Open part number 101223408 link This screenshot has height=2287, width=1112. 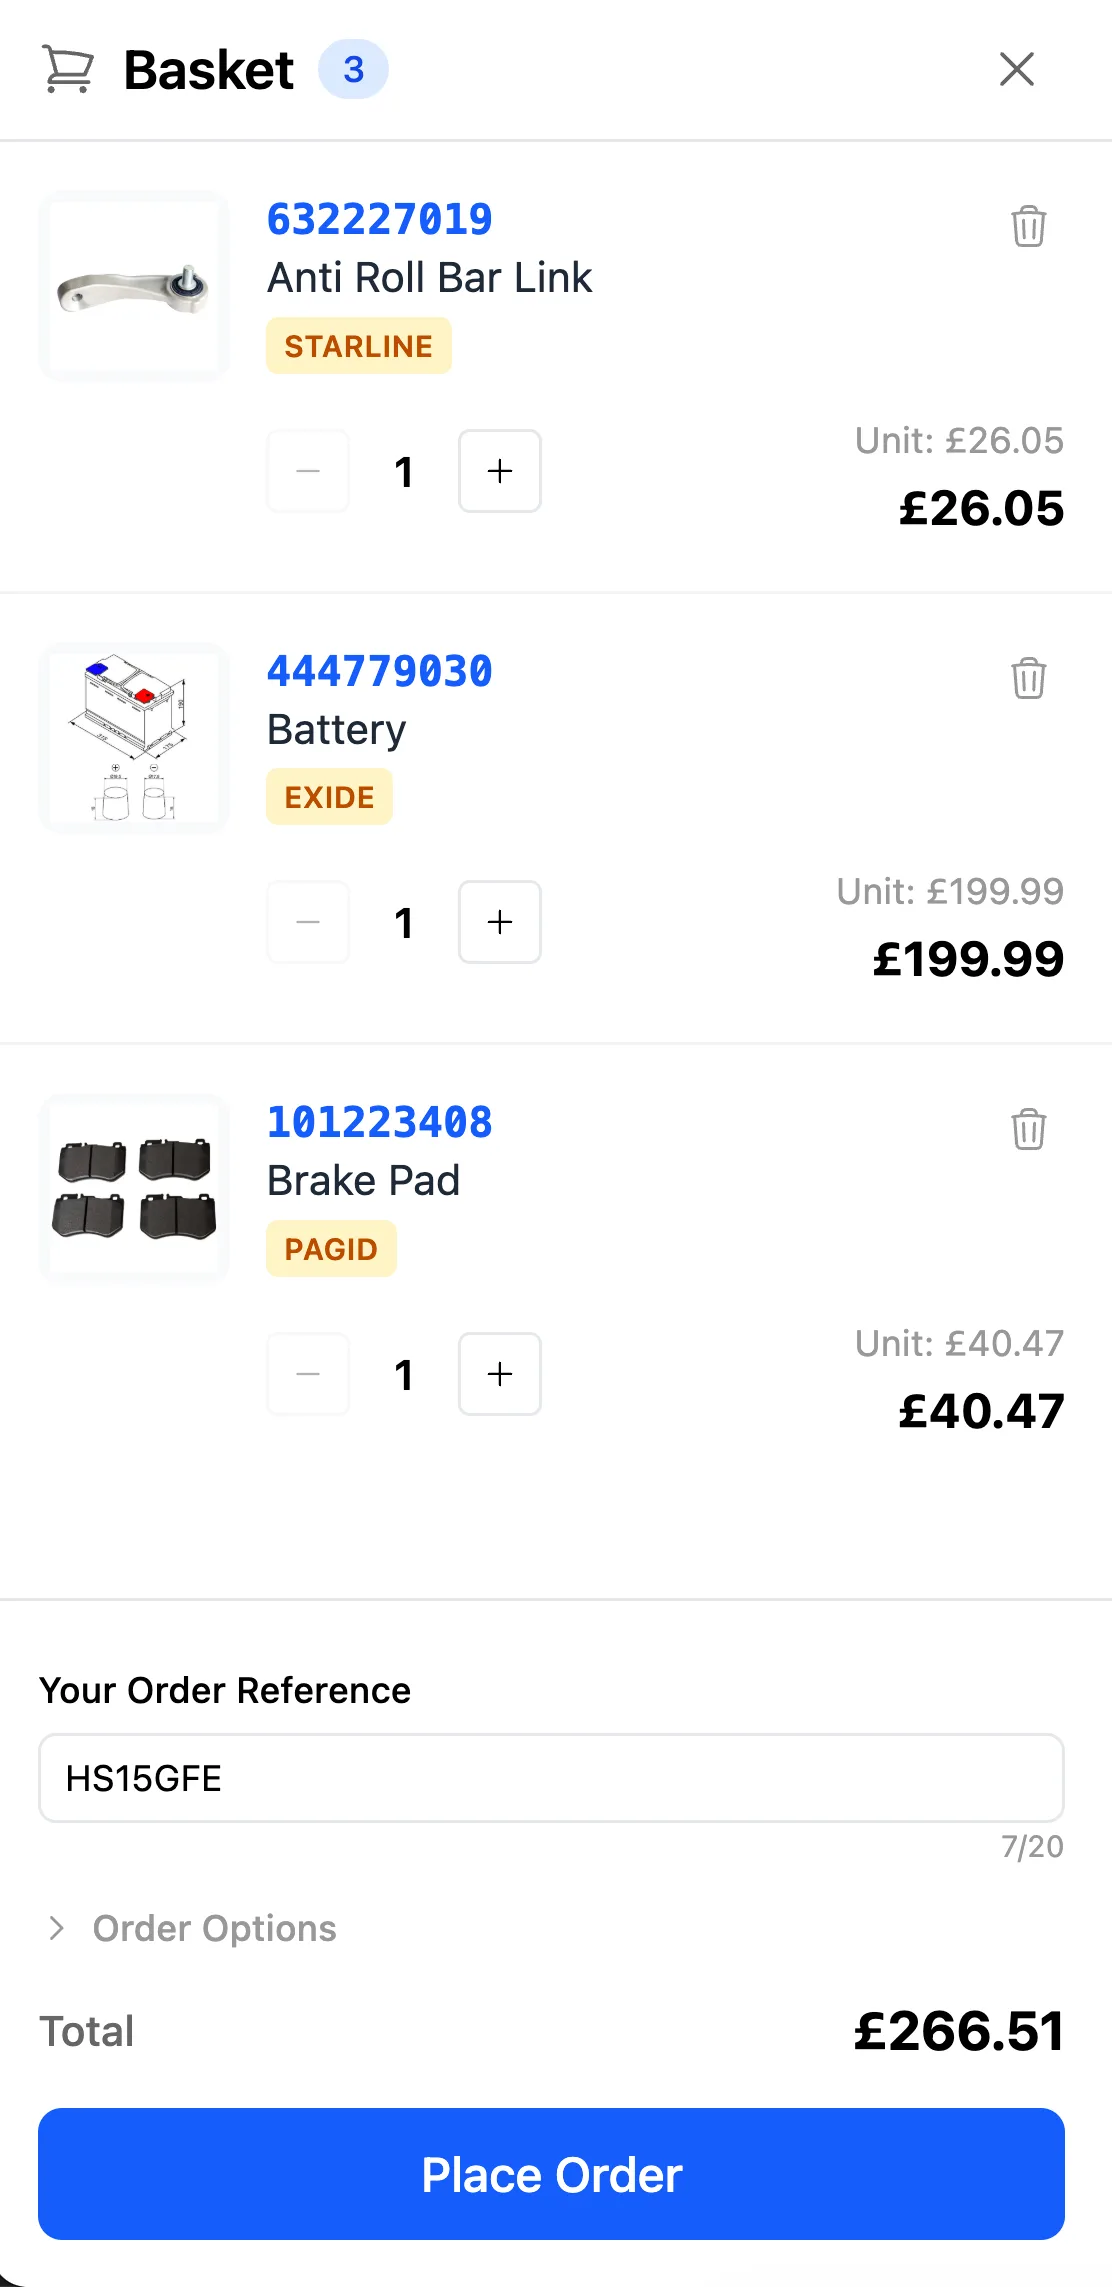(x=379, y=1122)
